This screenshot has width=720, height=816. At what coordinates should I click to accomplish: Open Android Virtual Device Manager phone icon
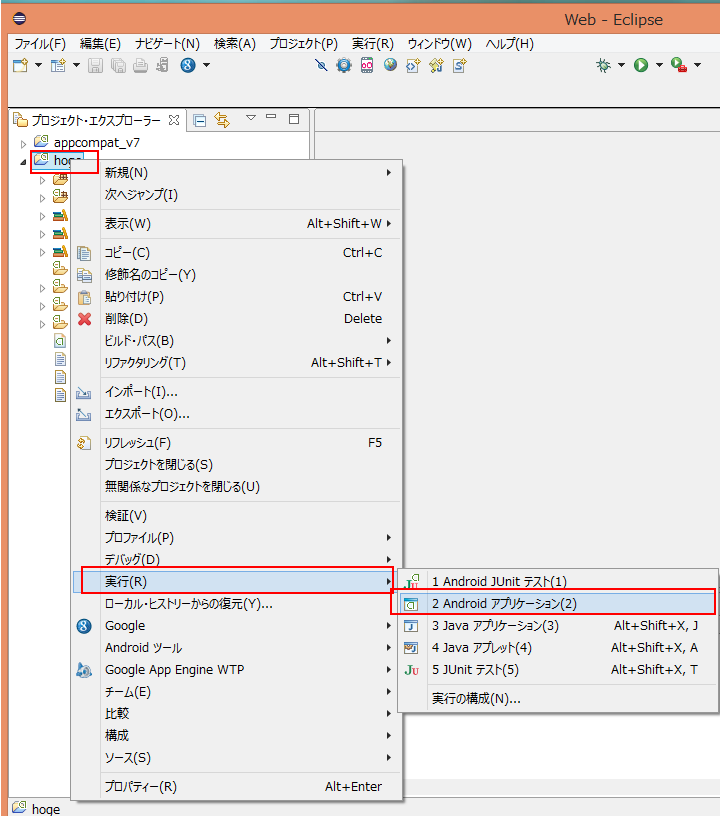click(x=367, y=65)
